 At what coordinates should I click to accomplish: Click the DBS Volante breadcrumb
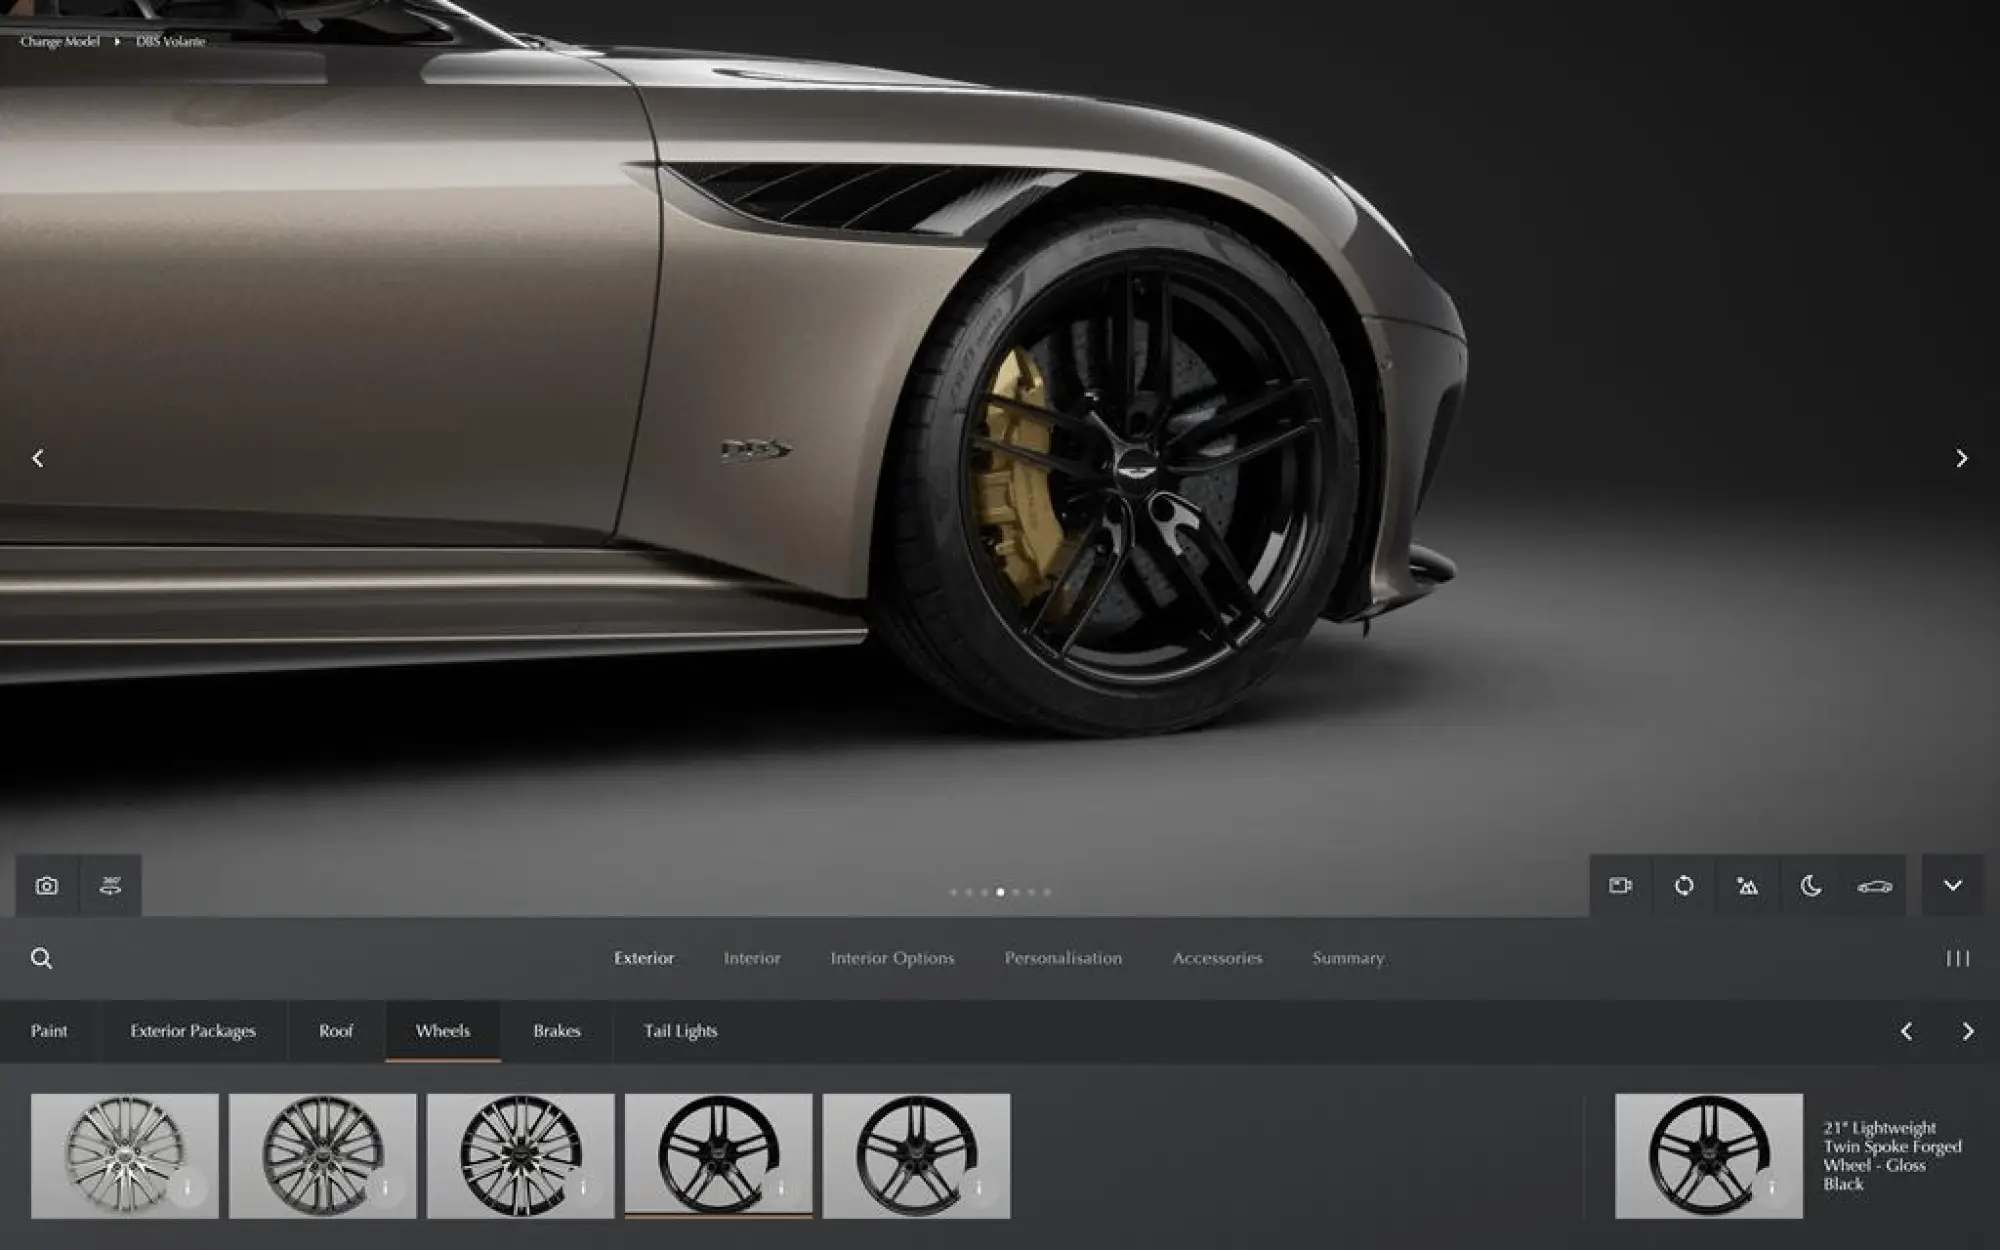171,41
